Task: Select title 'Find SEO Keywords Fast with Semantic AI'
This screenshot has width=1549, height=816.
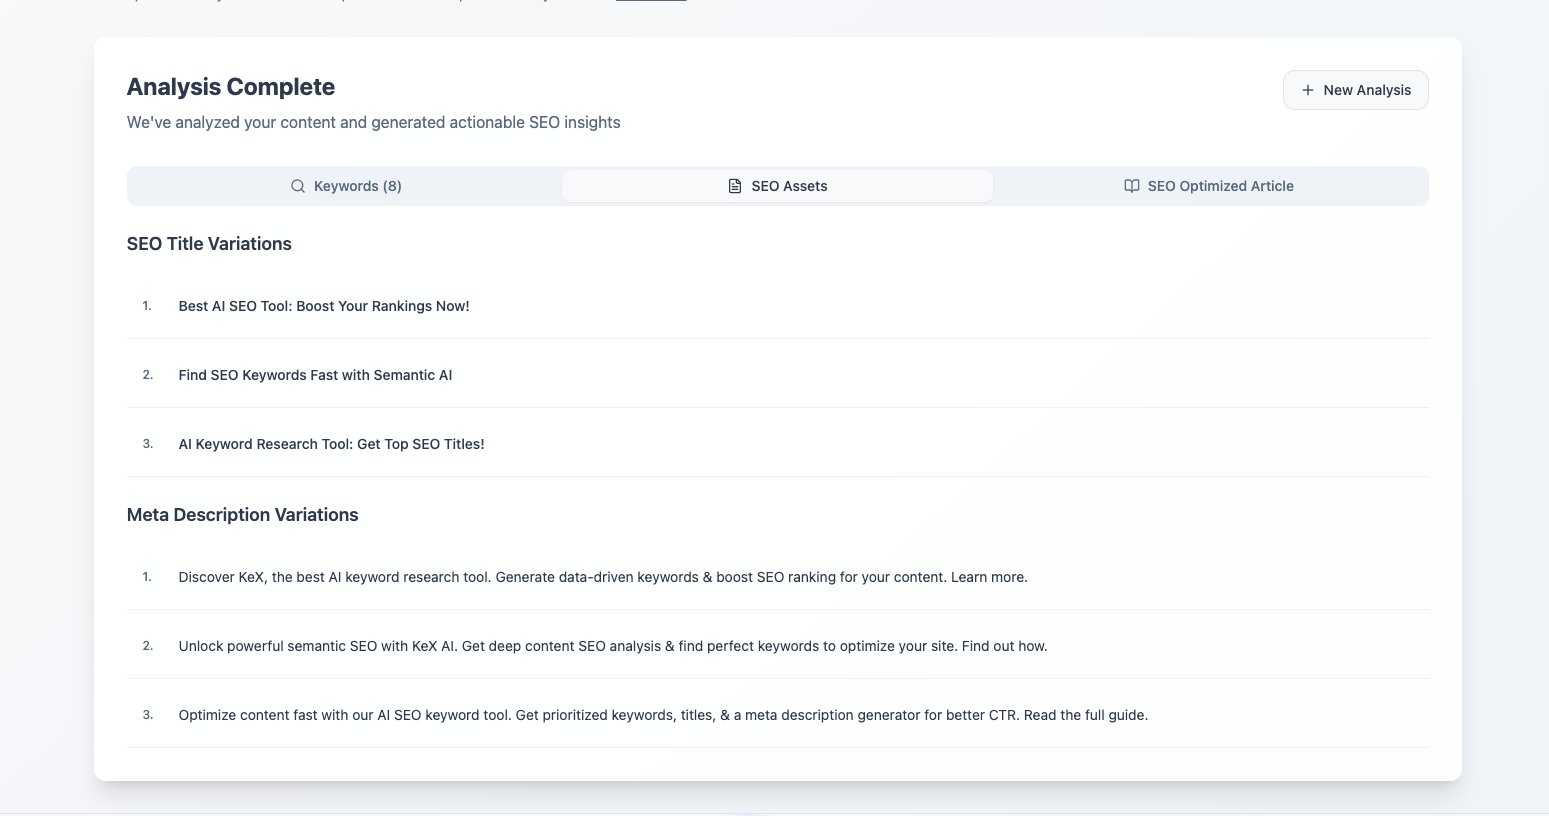Action: [314, 375]
